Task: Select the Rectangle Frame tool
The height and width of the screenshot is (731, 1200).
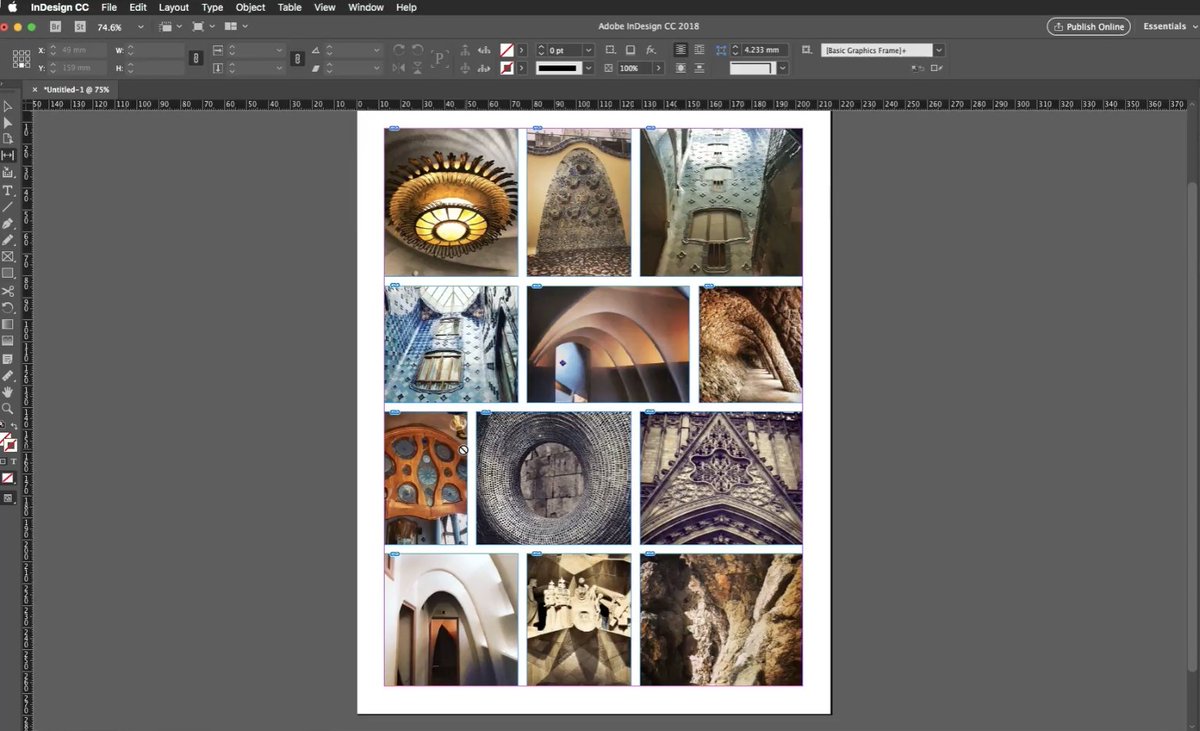Action: click(x=8, y=256)
